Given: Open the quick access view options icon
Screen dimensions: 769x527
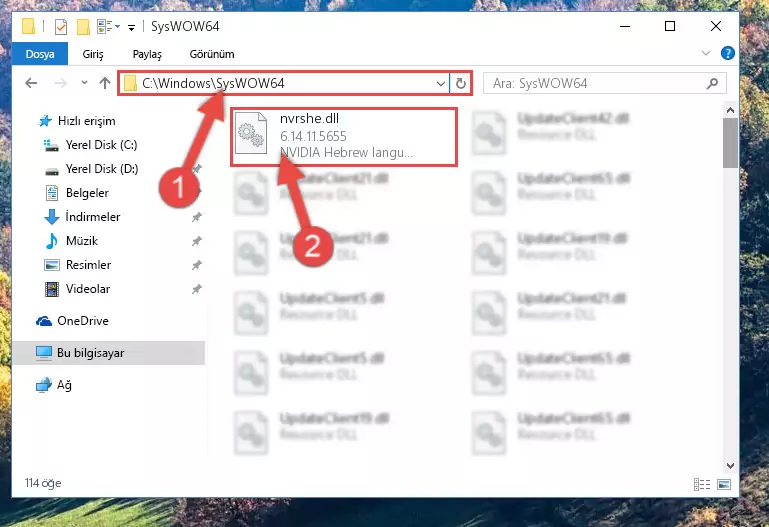Looking at the screenshot, I should point(108,26).
